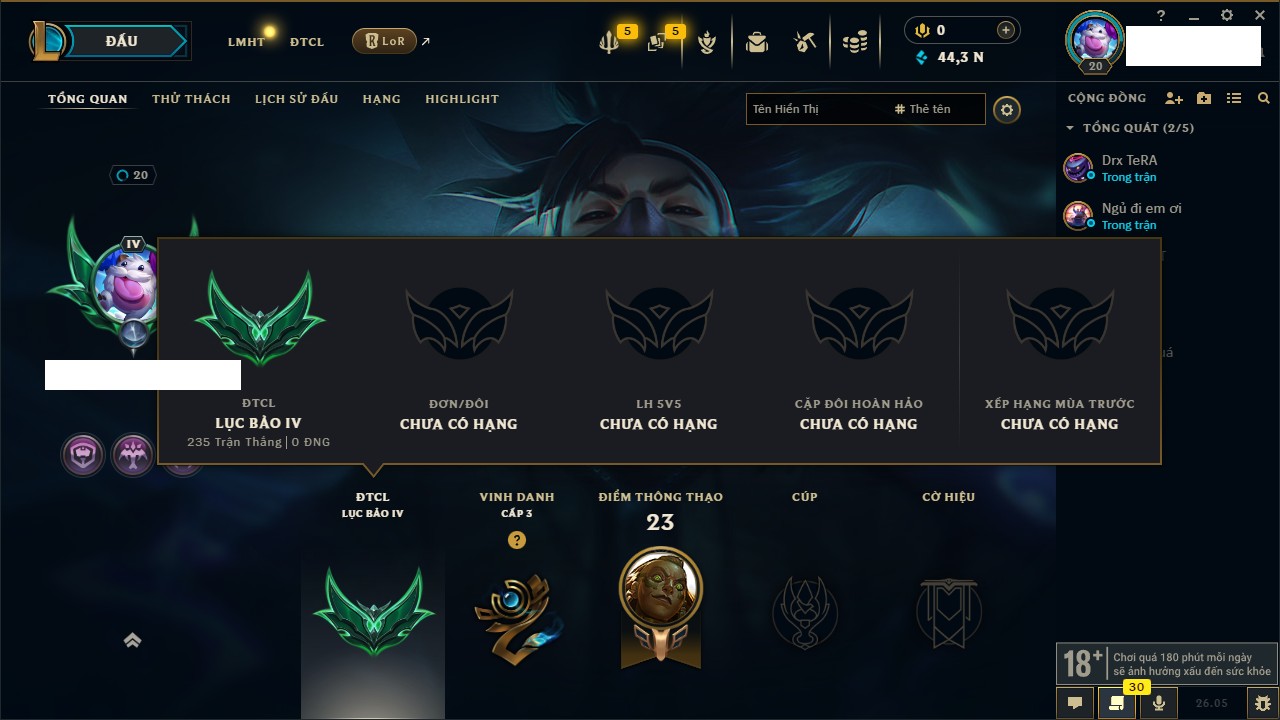
Task: Switch to the THỬ THÁCH tab
Action: tap(191, 99)
